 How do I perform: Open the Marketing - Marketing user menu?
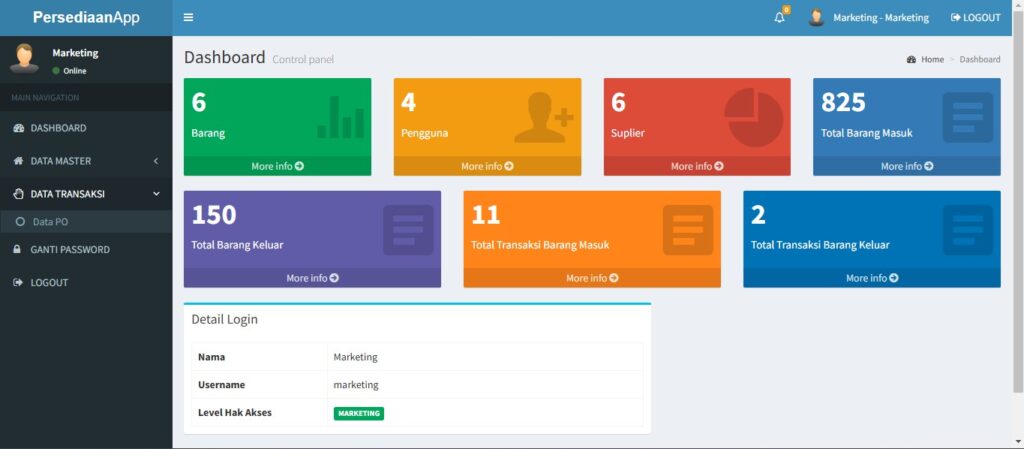(x=869, y=18)
